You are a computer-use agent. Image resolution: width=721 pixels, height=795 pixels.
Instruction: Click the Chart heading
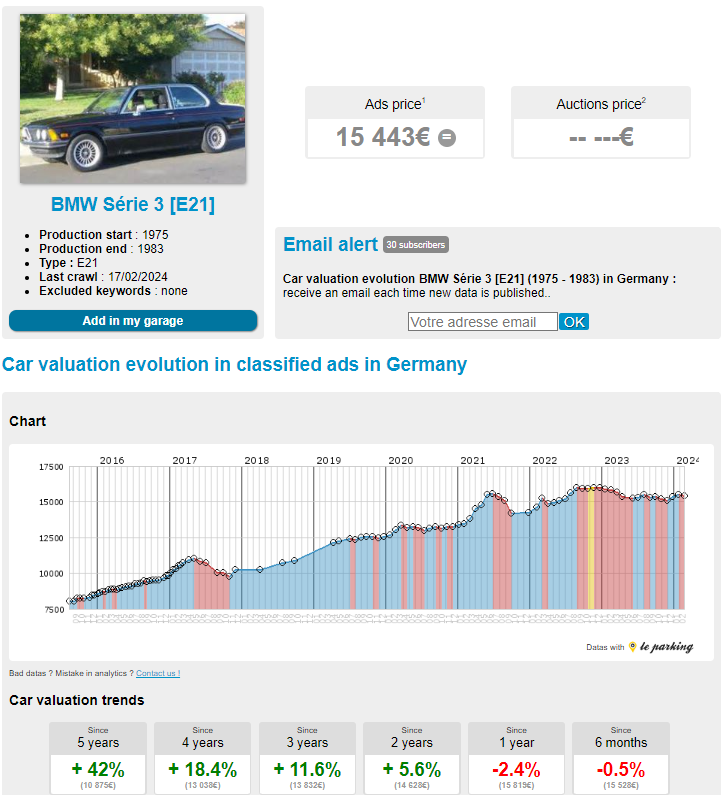(x=27, y=421)
